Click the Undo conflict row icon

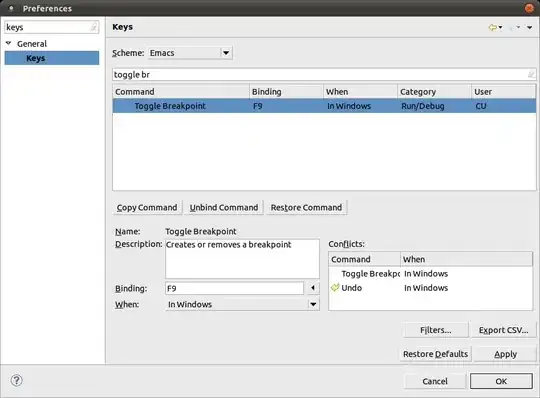coord(335,287)
